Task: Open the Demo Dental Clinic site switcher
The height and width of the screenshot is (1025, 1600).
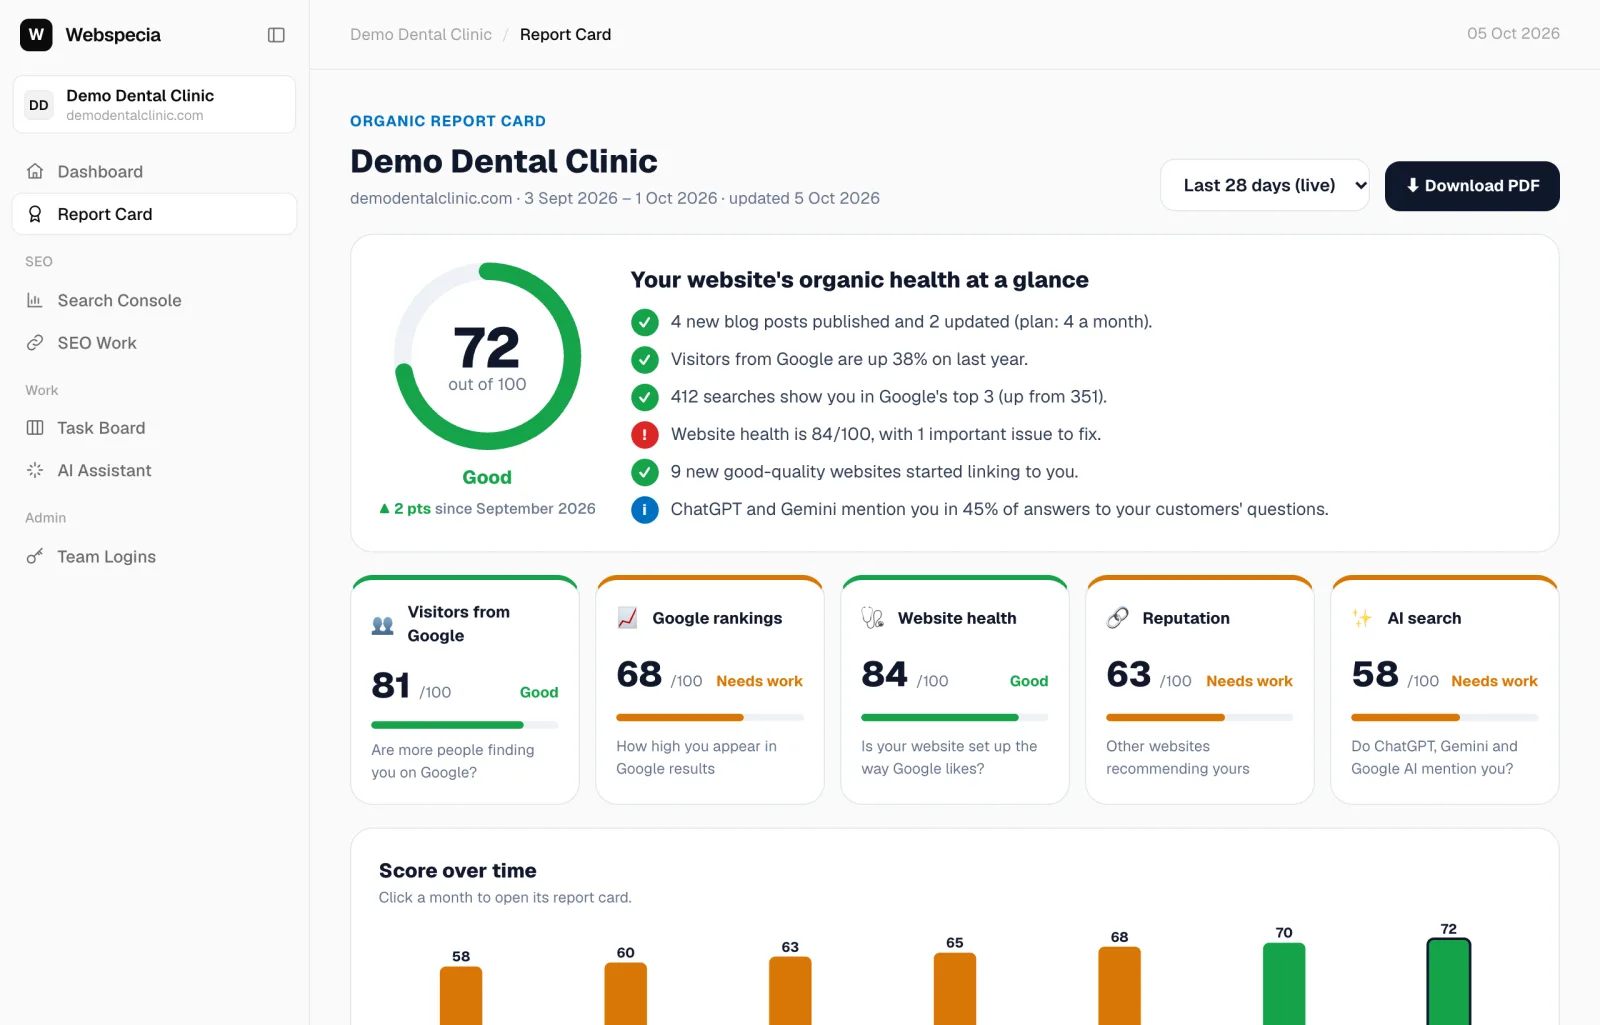Action: pos(154,104)
